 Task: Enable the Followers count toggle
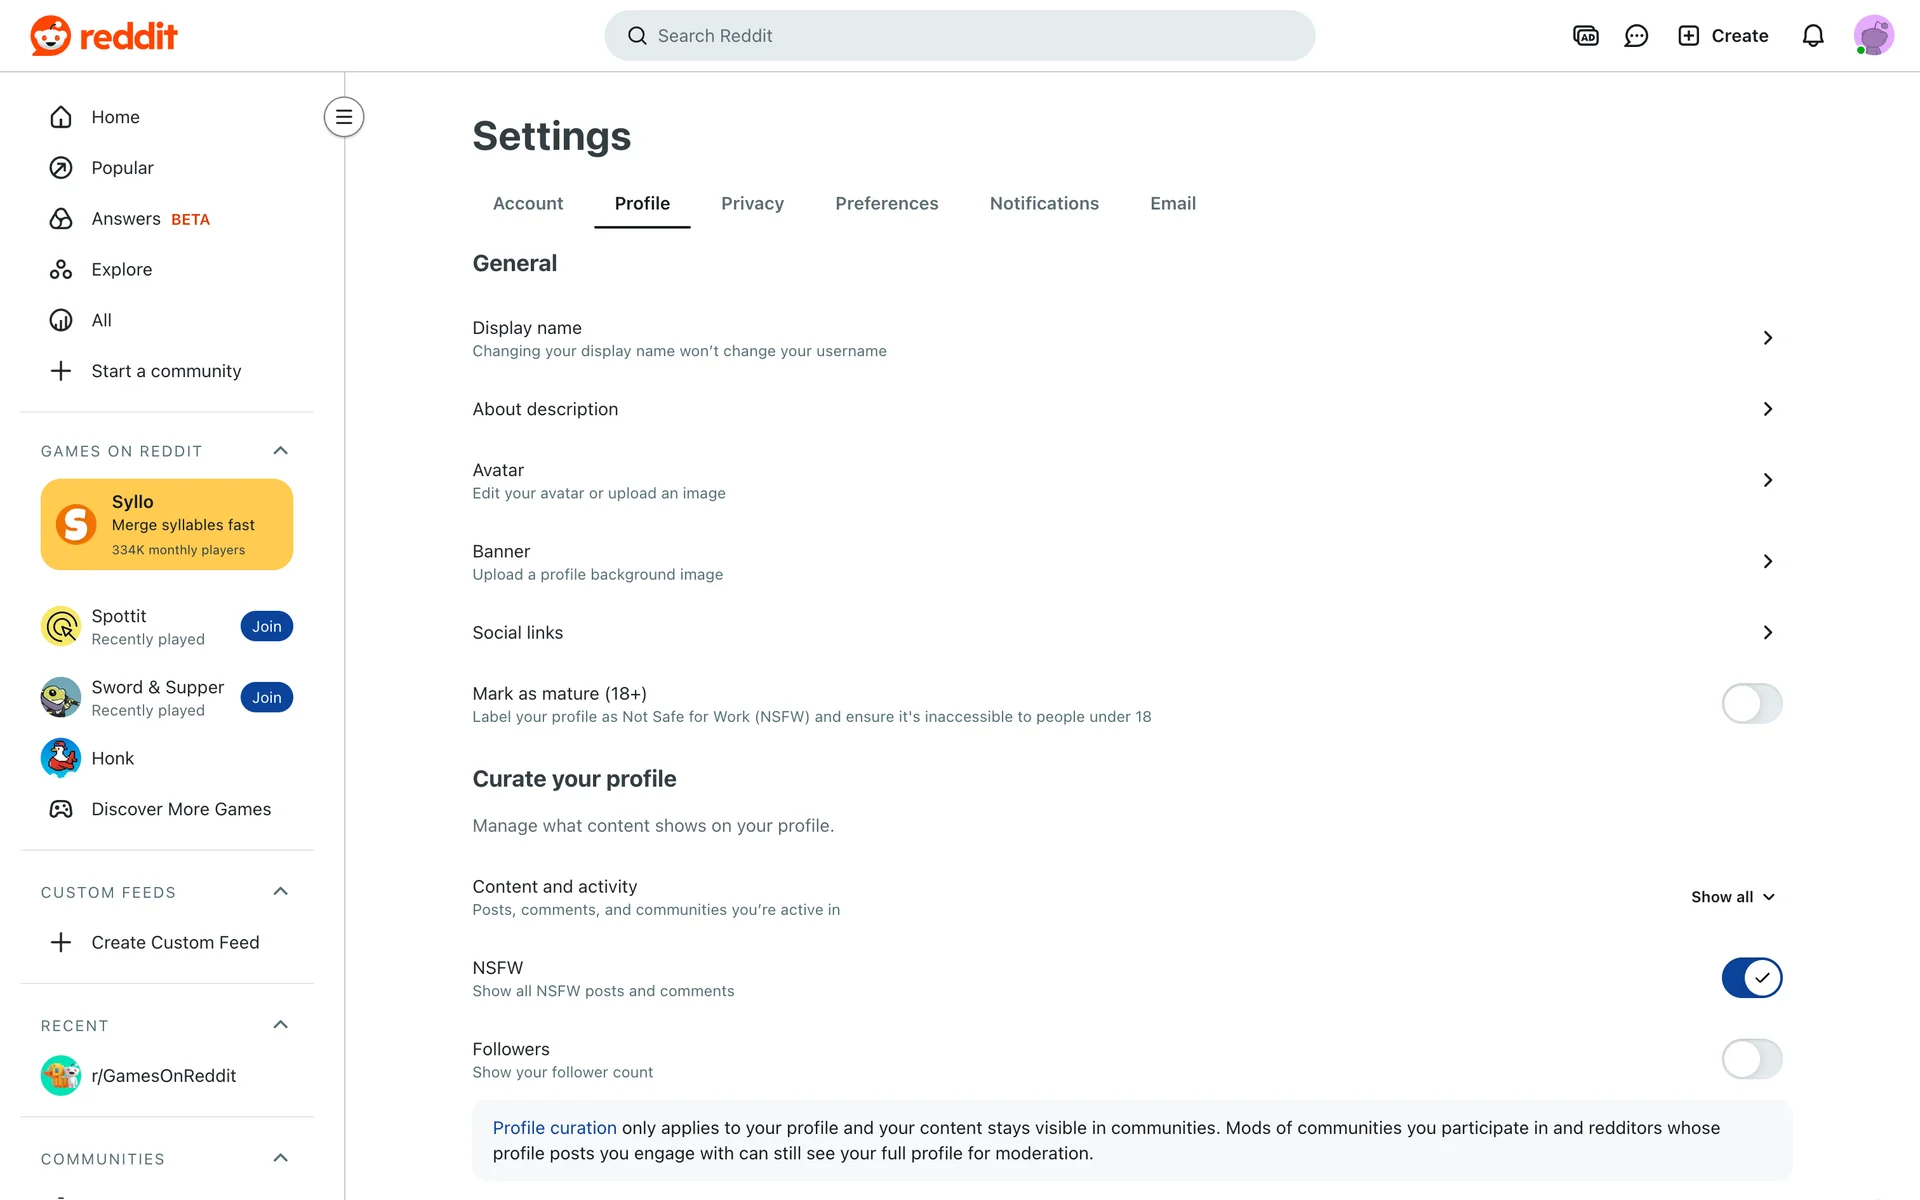point(1751,1059)
